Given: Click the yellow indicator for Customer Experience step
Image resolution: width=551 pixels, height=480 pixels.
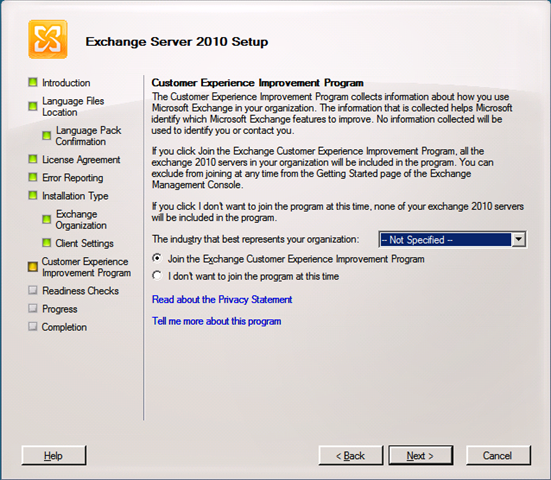Looking at the screenshot, I should (33, 267).
